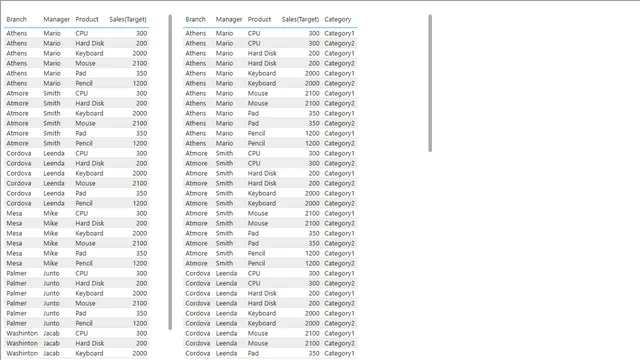Sort right table by Product column header
640x360 pixels.
[259, 19]
